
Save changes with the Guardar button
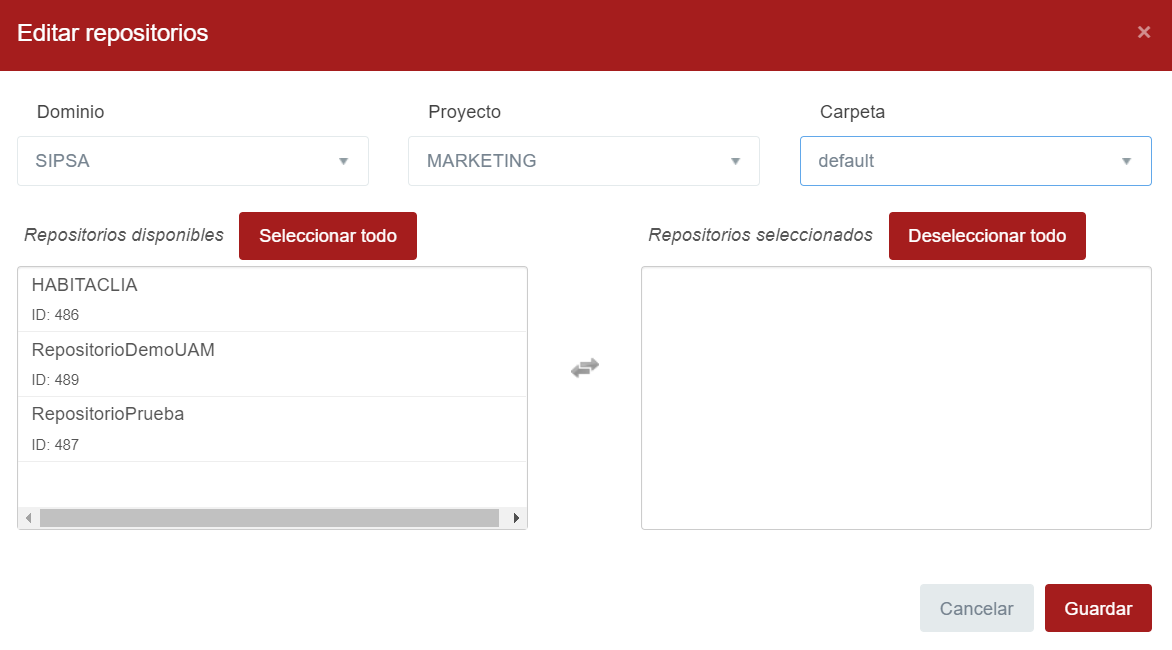point(1098,608)
